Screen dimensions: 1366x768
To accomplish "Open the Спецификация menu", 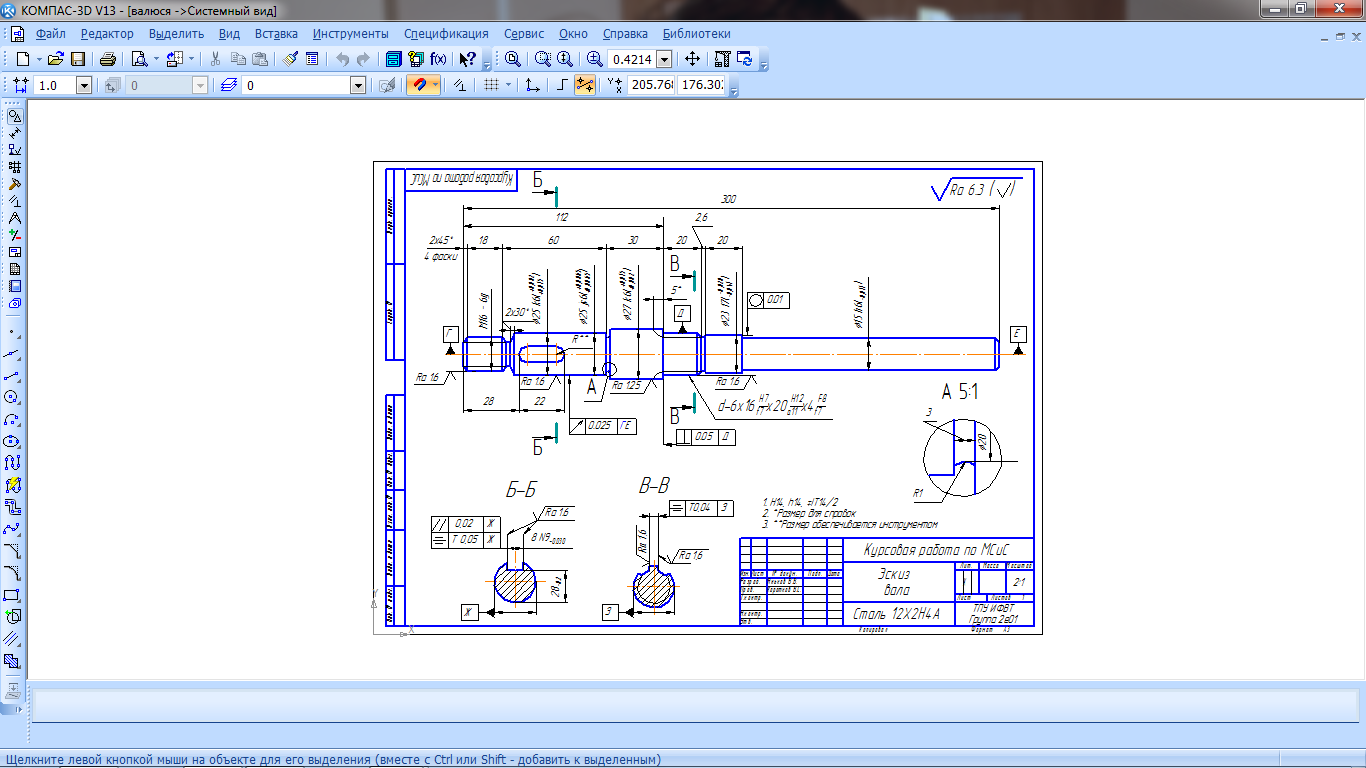I will click(x=447, y=34).
